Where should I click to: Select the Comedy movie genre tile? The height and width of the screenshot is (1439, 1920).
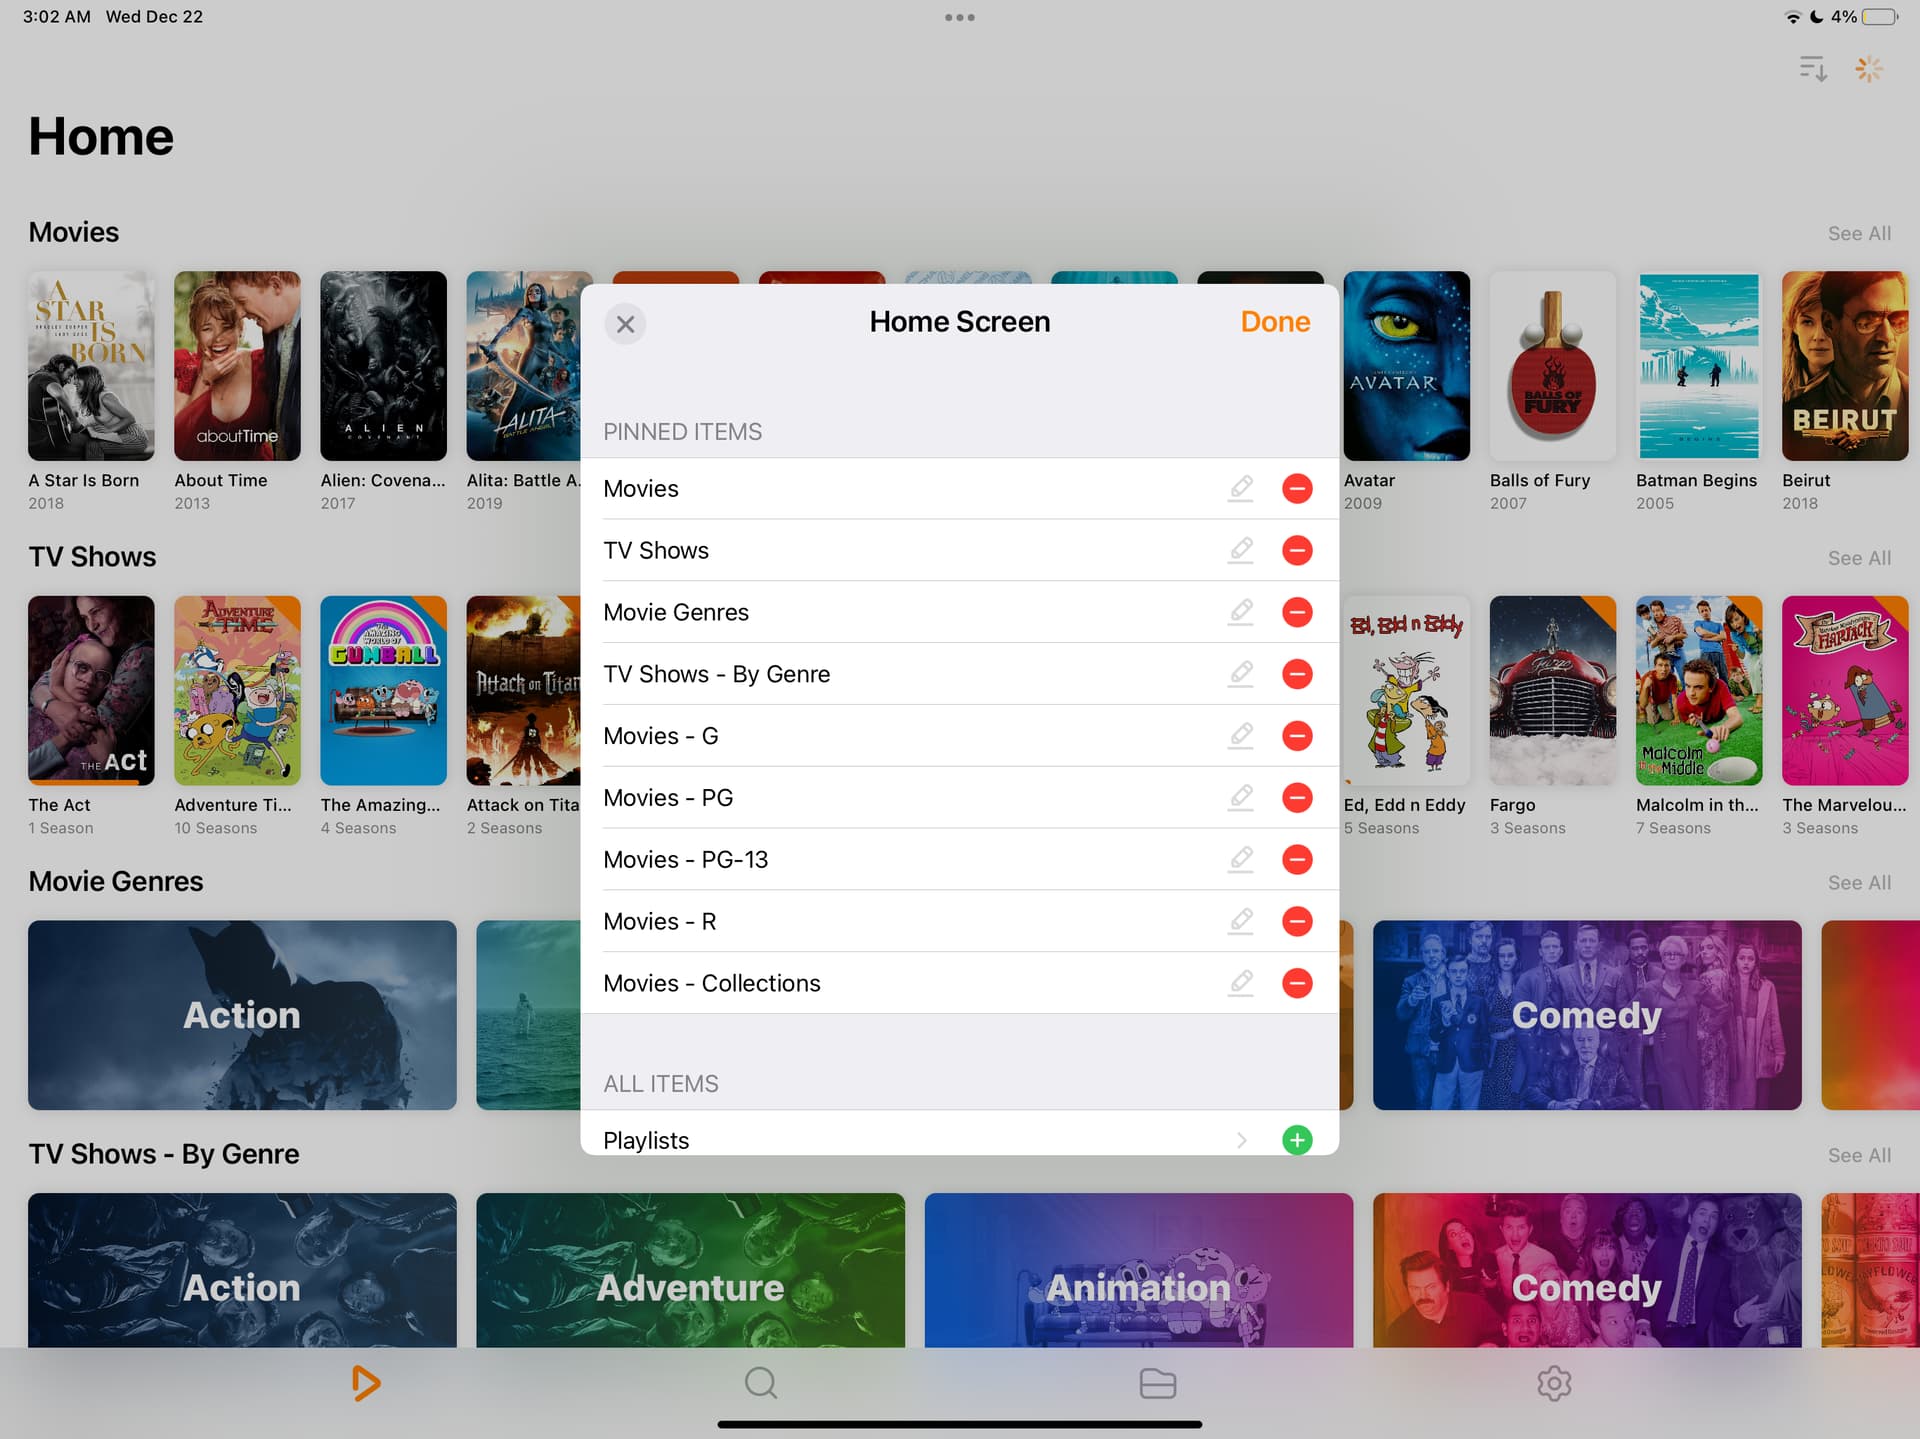click(1586, 1014)
